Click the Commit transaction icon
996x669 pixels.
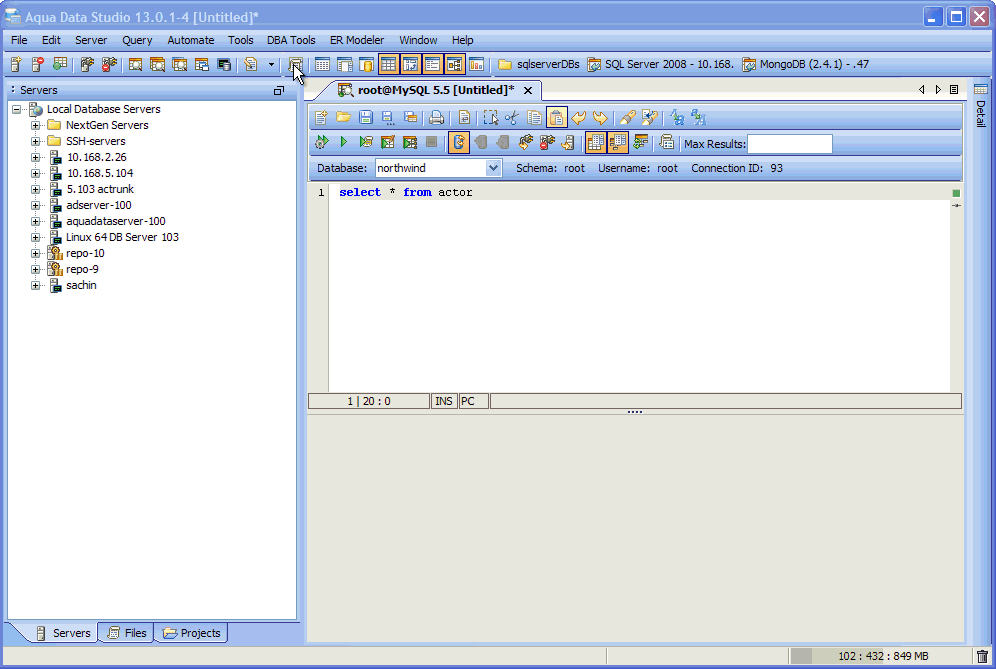click(x=525, y=142)
